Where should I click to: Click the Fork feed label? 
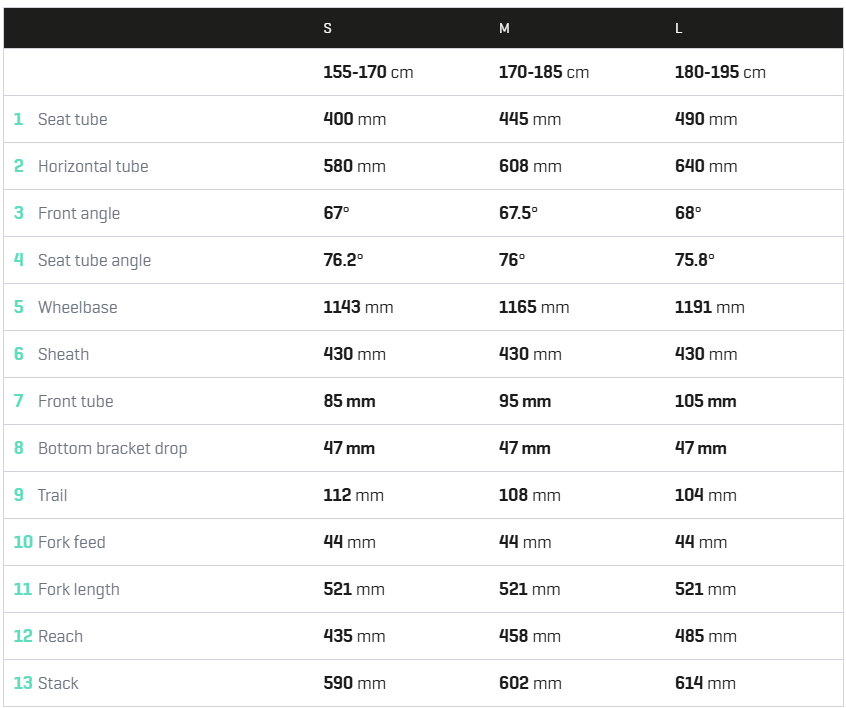[x=72, y=542]
